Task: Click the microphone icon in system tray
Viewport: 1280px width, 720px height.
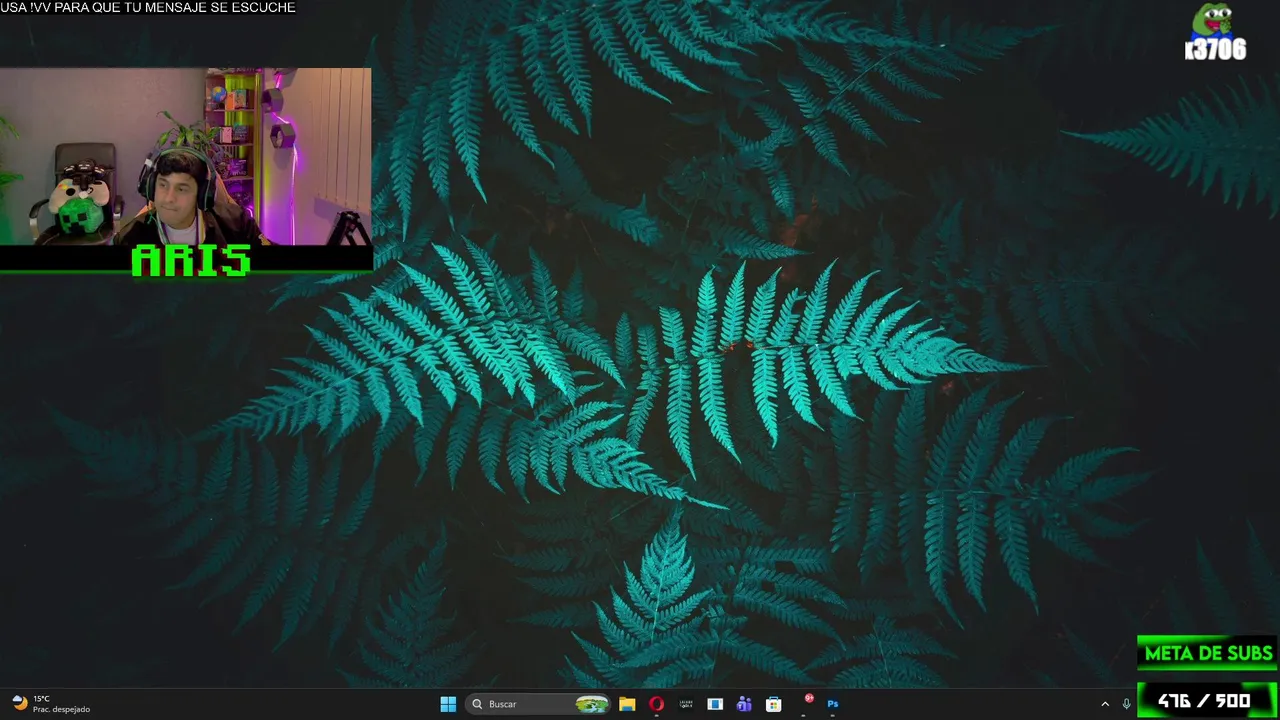Action: pos(1126,704)
